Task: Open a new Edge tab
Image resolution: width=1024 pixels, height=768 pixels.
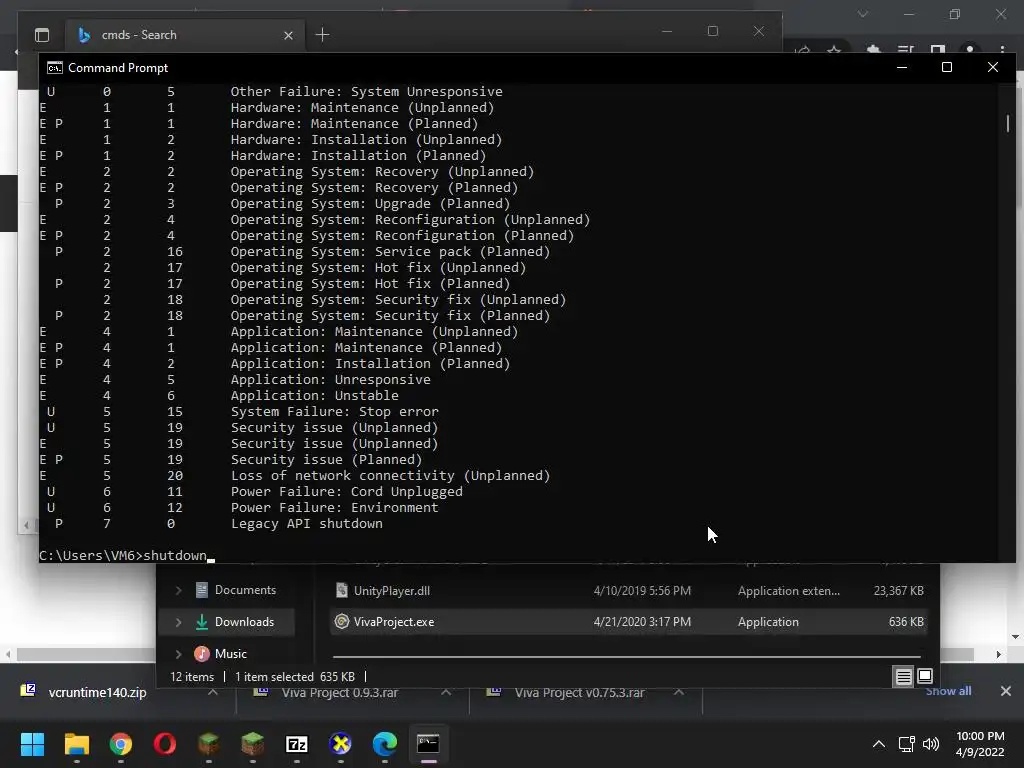Action: [322, 35]
